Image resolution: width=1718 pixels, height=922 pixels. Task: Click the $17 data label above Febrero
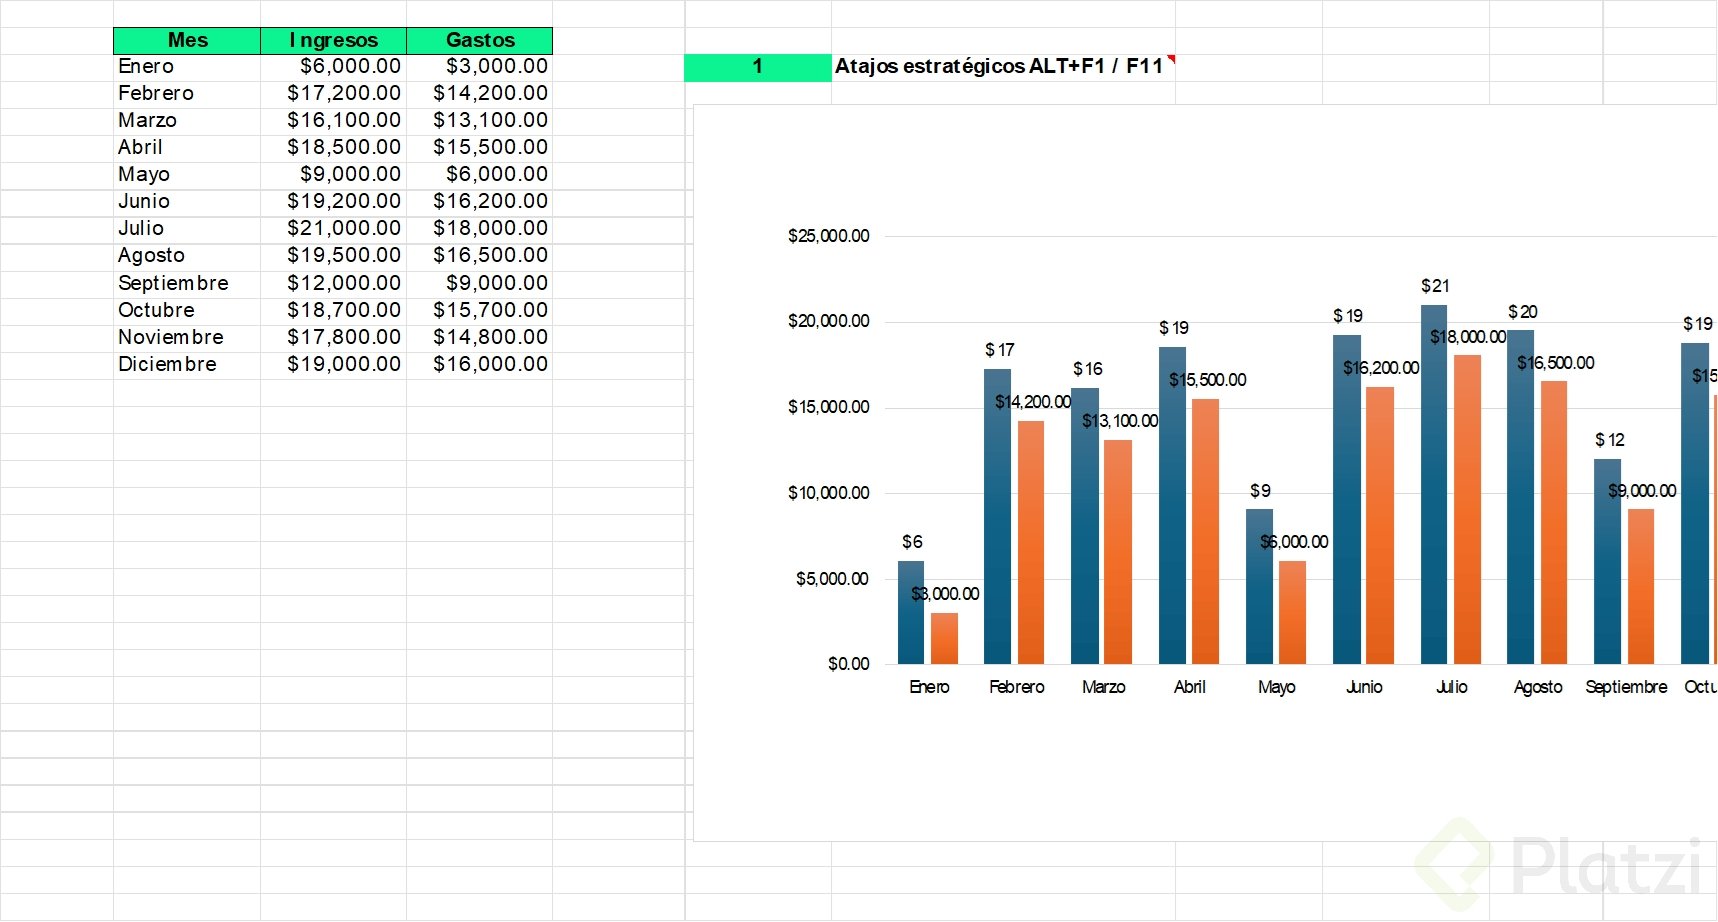tap(1000, 350)
